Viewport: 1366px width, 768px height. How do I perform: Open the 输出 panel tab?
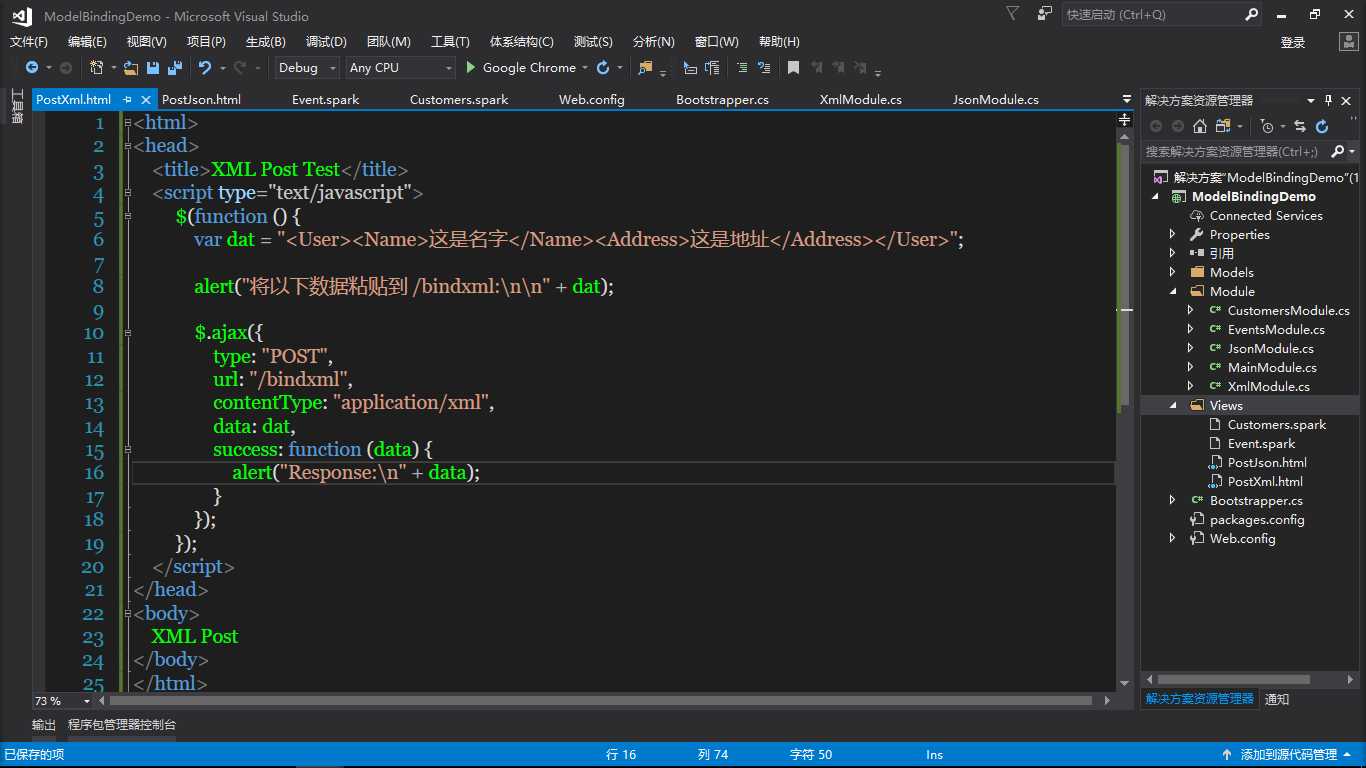44,725
